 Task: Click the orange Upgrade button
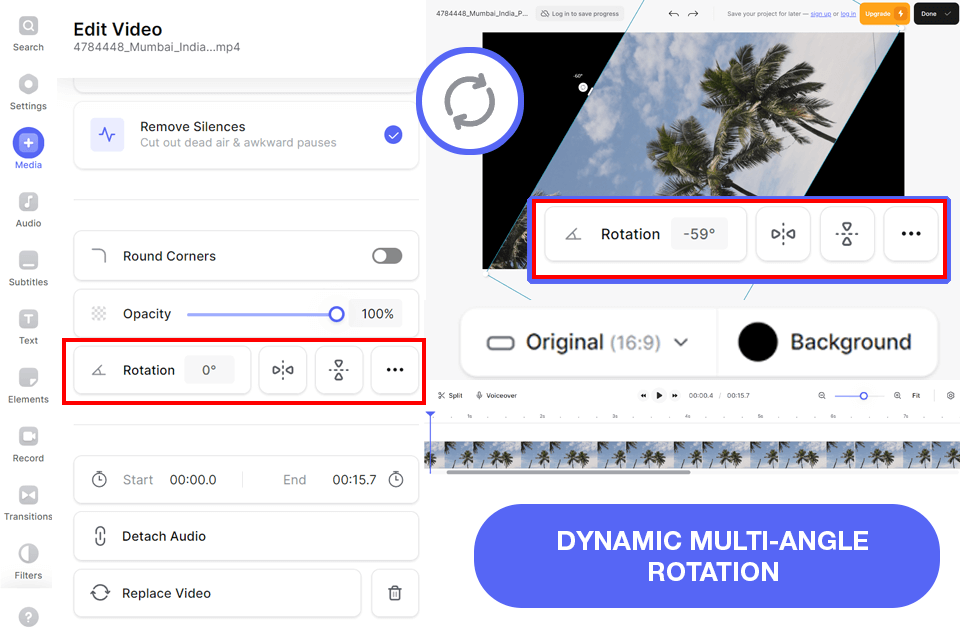(884, 13)
